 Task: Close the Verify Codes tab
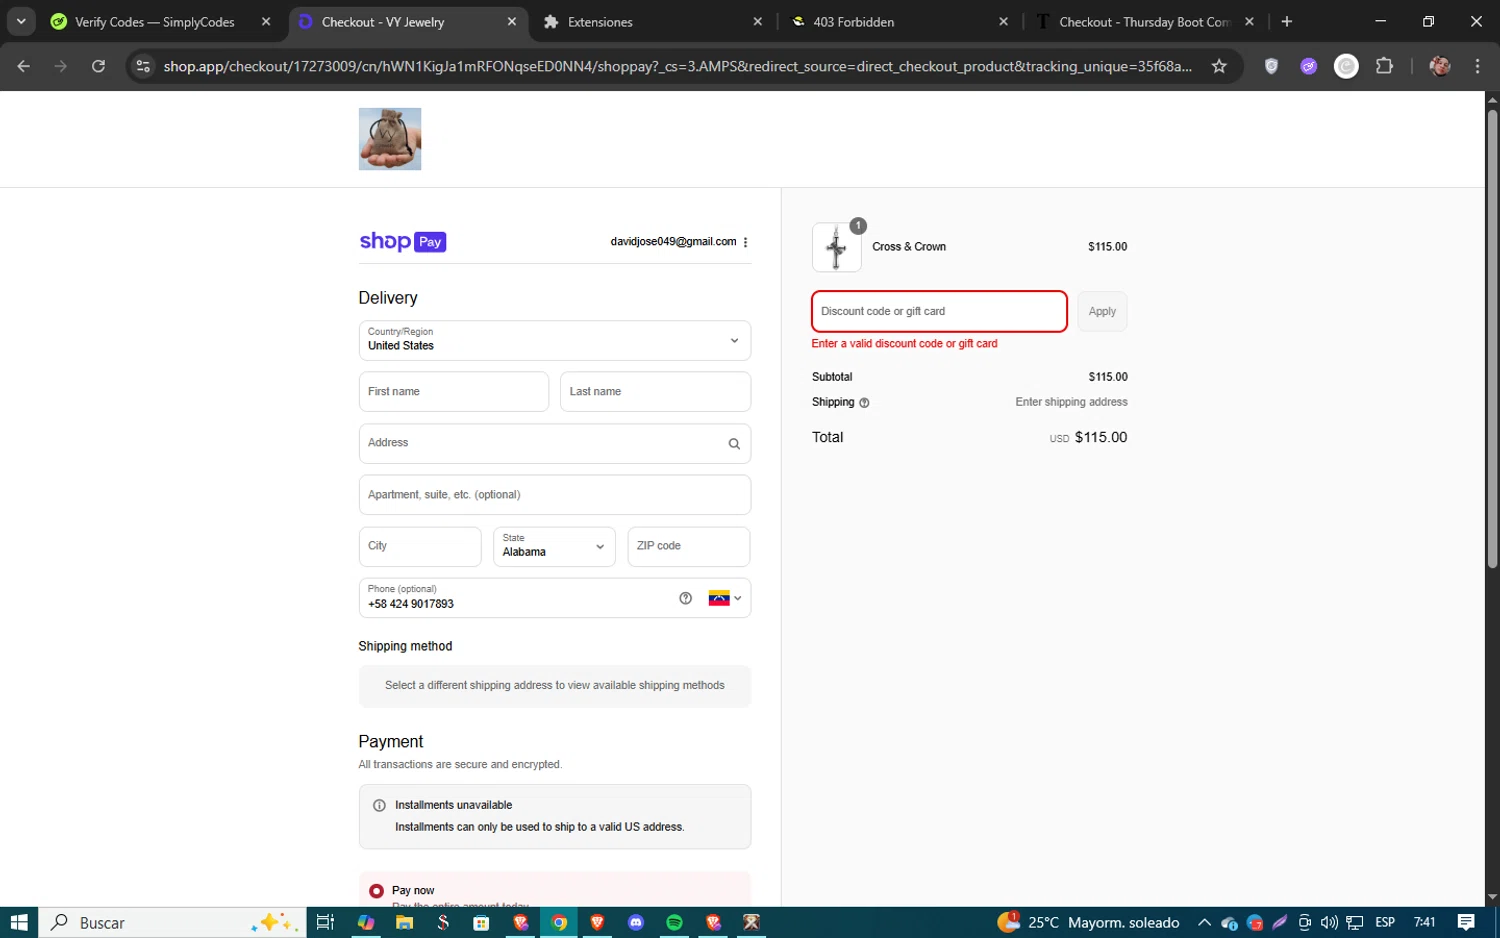266,21
